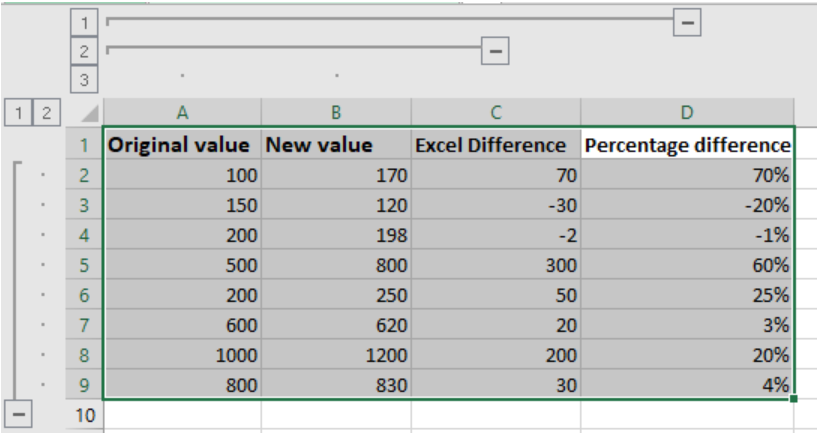The width and height of the screenshot is (817, 433).
Task: Click the fill handle at selection corner
Action: coord(793,399)
